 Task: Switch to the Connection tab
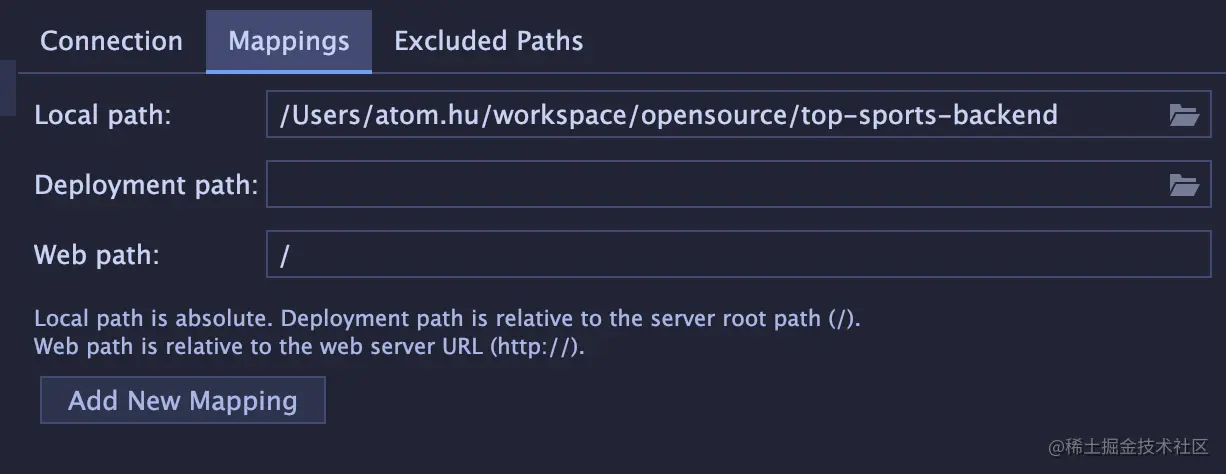point(111,41)
